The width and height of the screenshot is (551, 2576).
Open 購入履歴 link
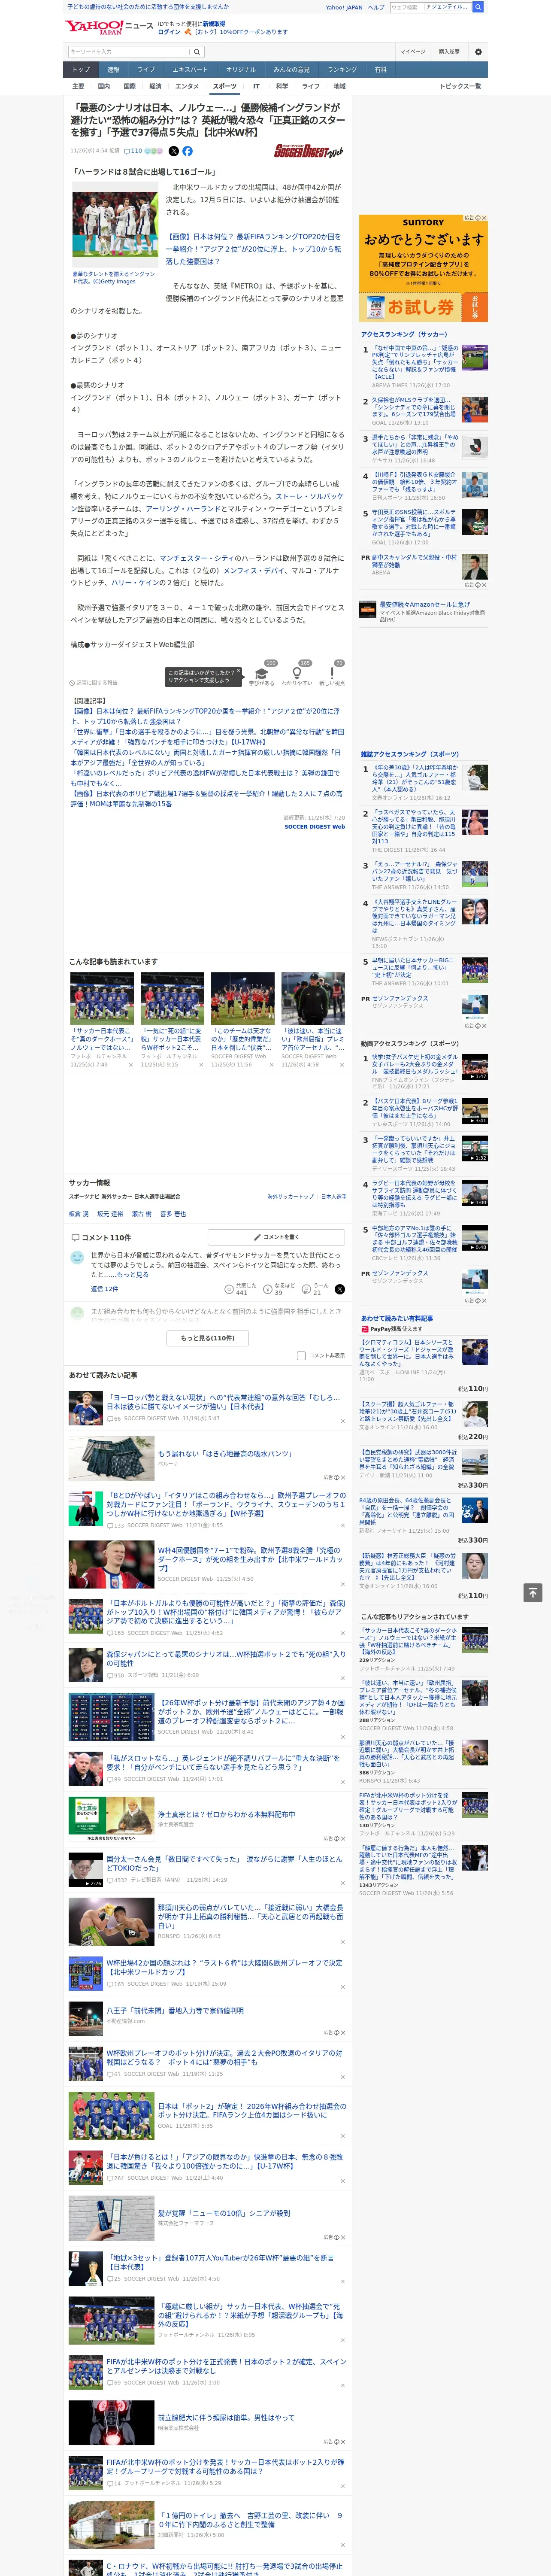tap(449, 52)
